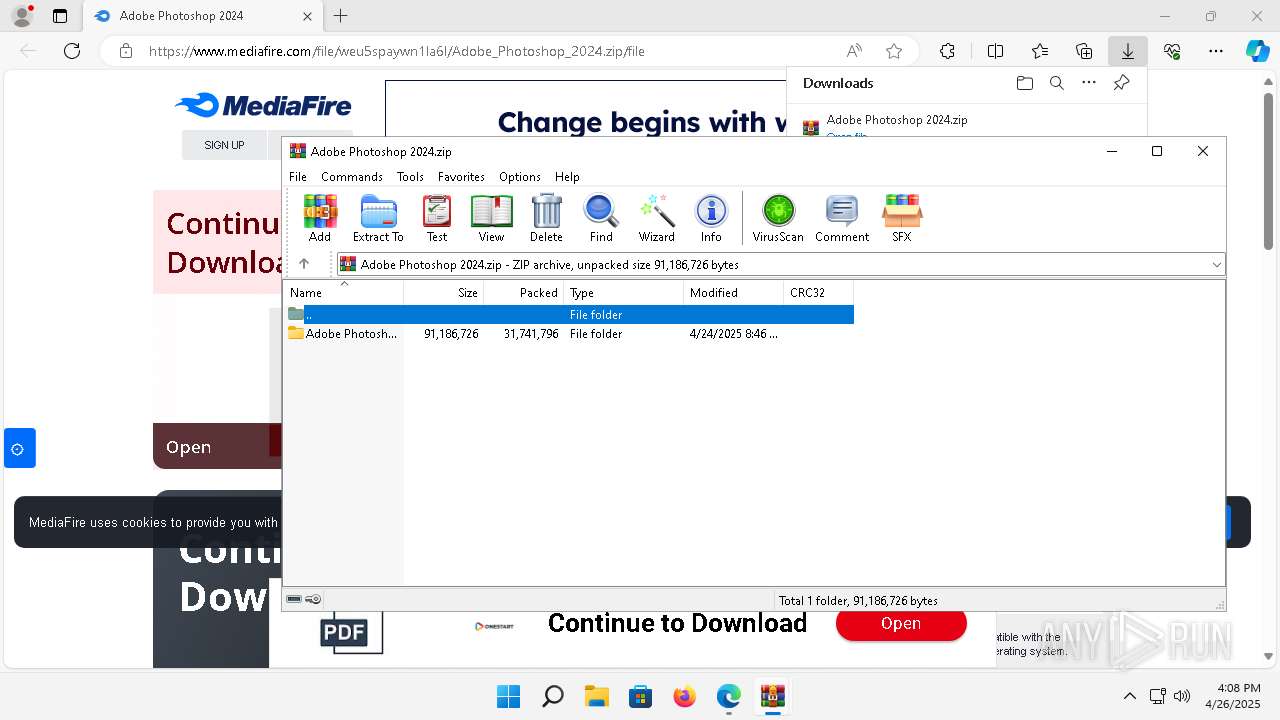The image size is (1280, 720).
Task: Open a new browser tab
Action: coord(341,16)
